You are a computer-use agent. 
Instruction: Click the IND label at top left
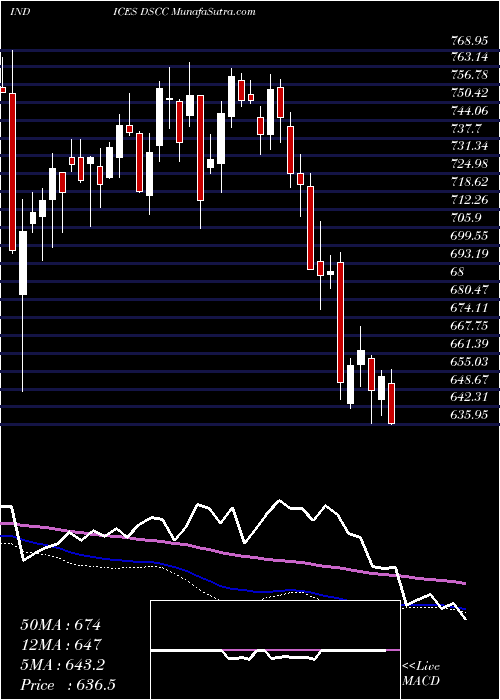pyautogui.click(x=20, y=12)
